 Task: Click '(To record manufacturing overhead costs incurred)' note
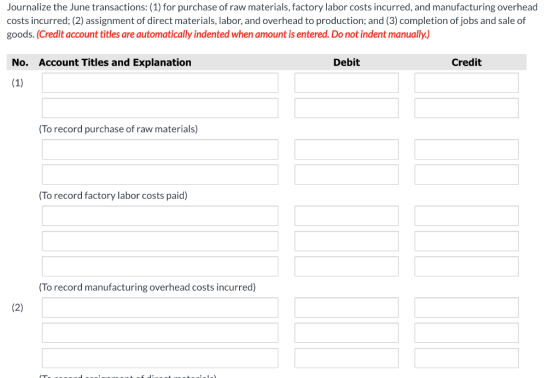tap(147, 287)
